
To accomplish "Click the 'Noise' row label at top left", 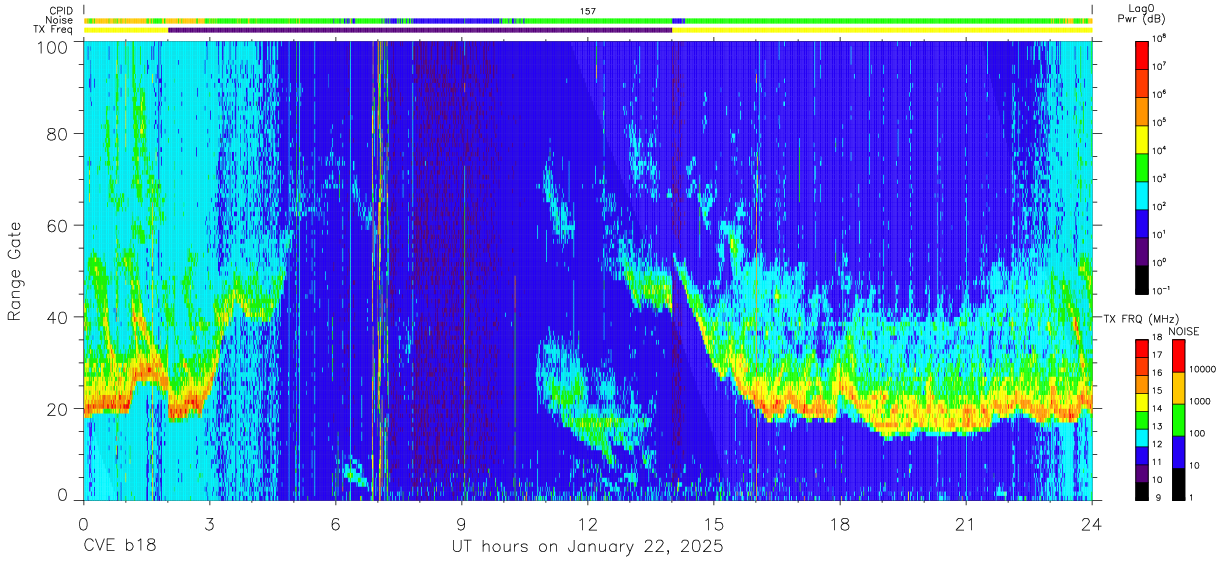I will click(60, 20).
